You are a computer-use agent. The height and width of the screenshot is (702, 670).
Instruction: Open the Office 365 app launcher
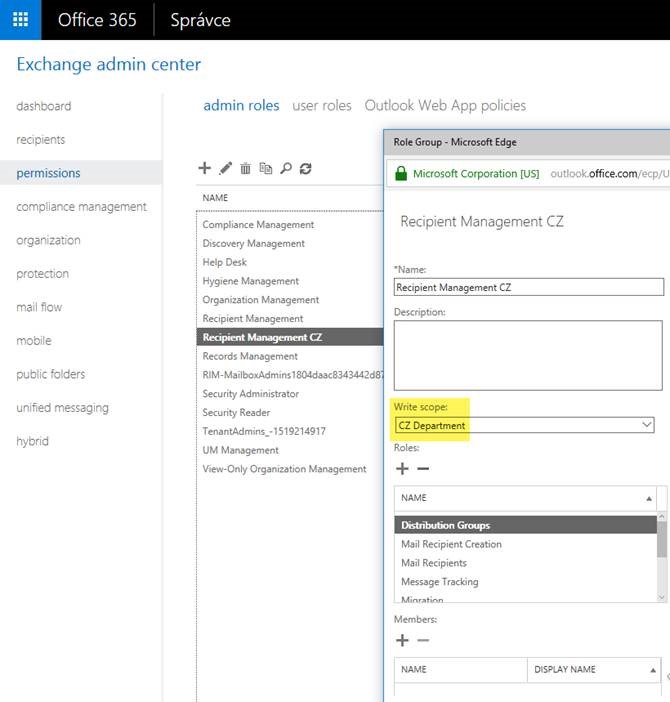click(x=21, y=20)
